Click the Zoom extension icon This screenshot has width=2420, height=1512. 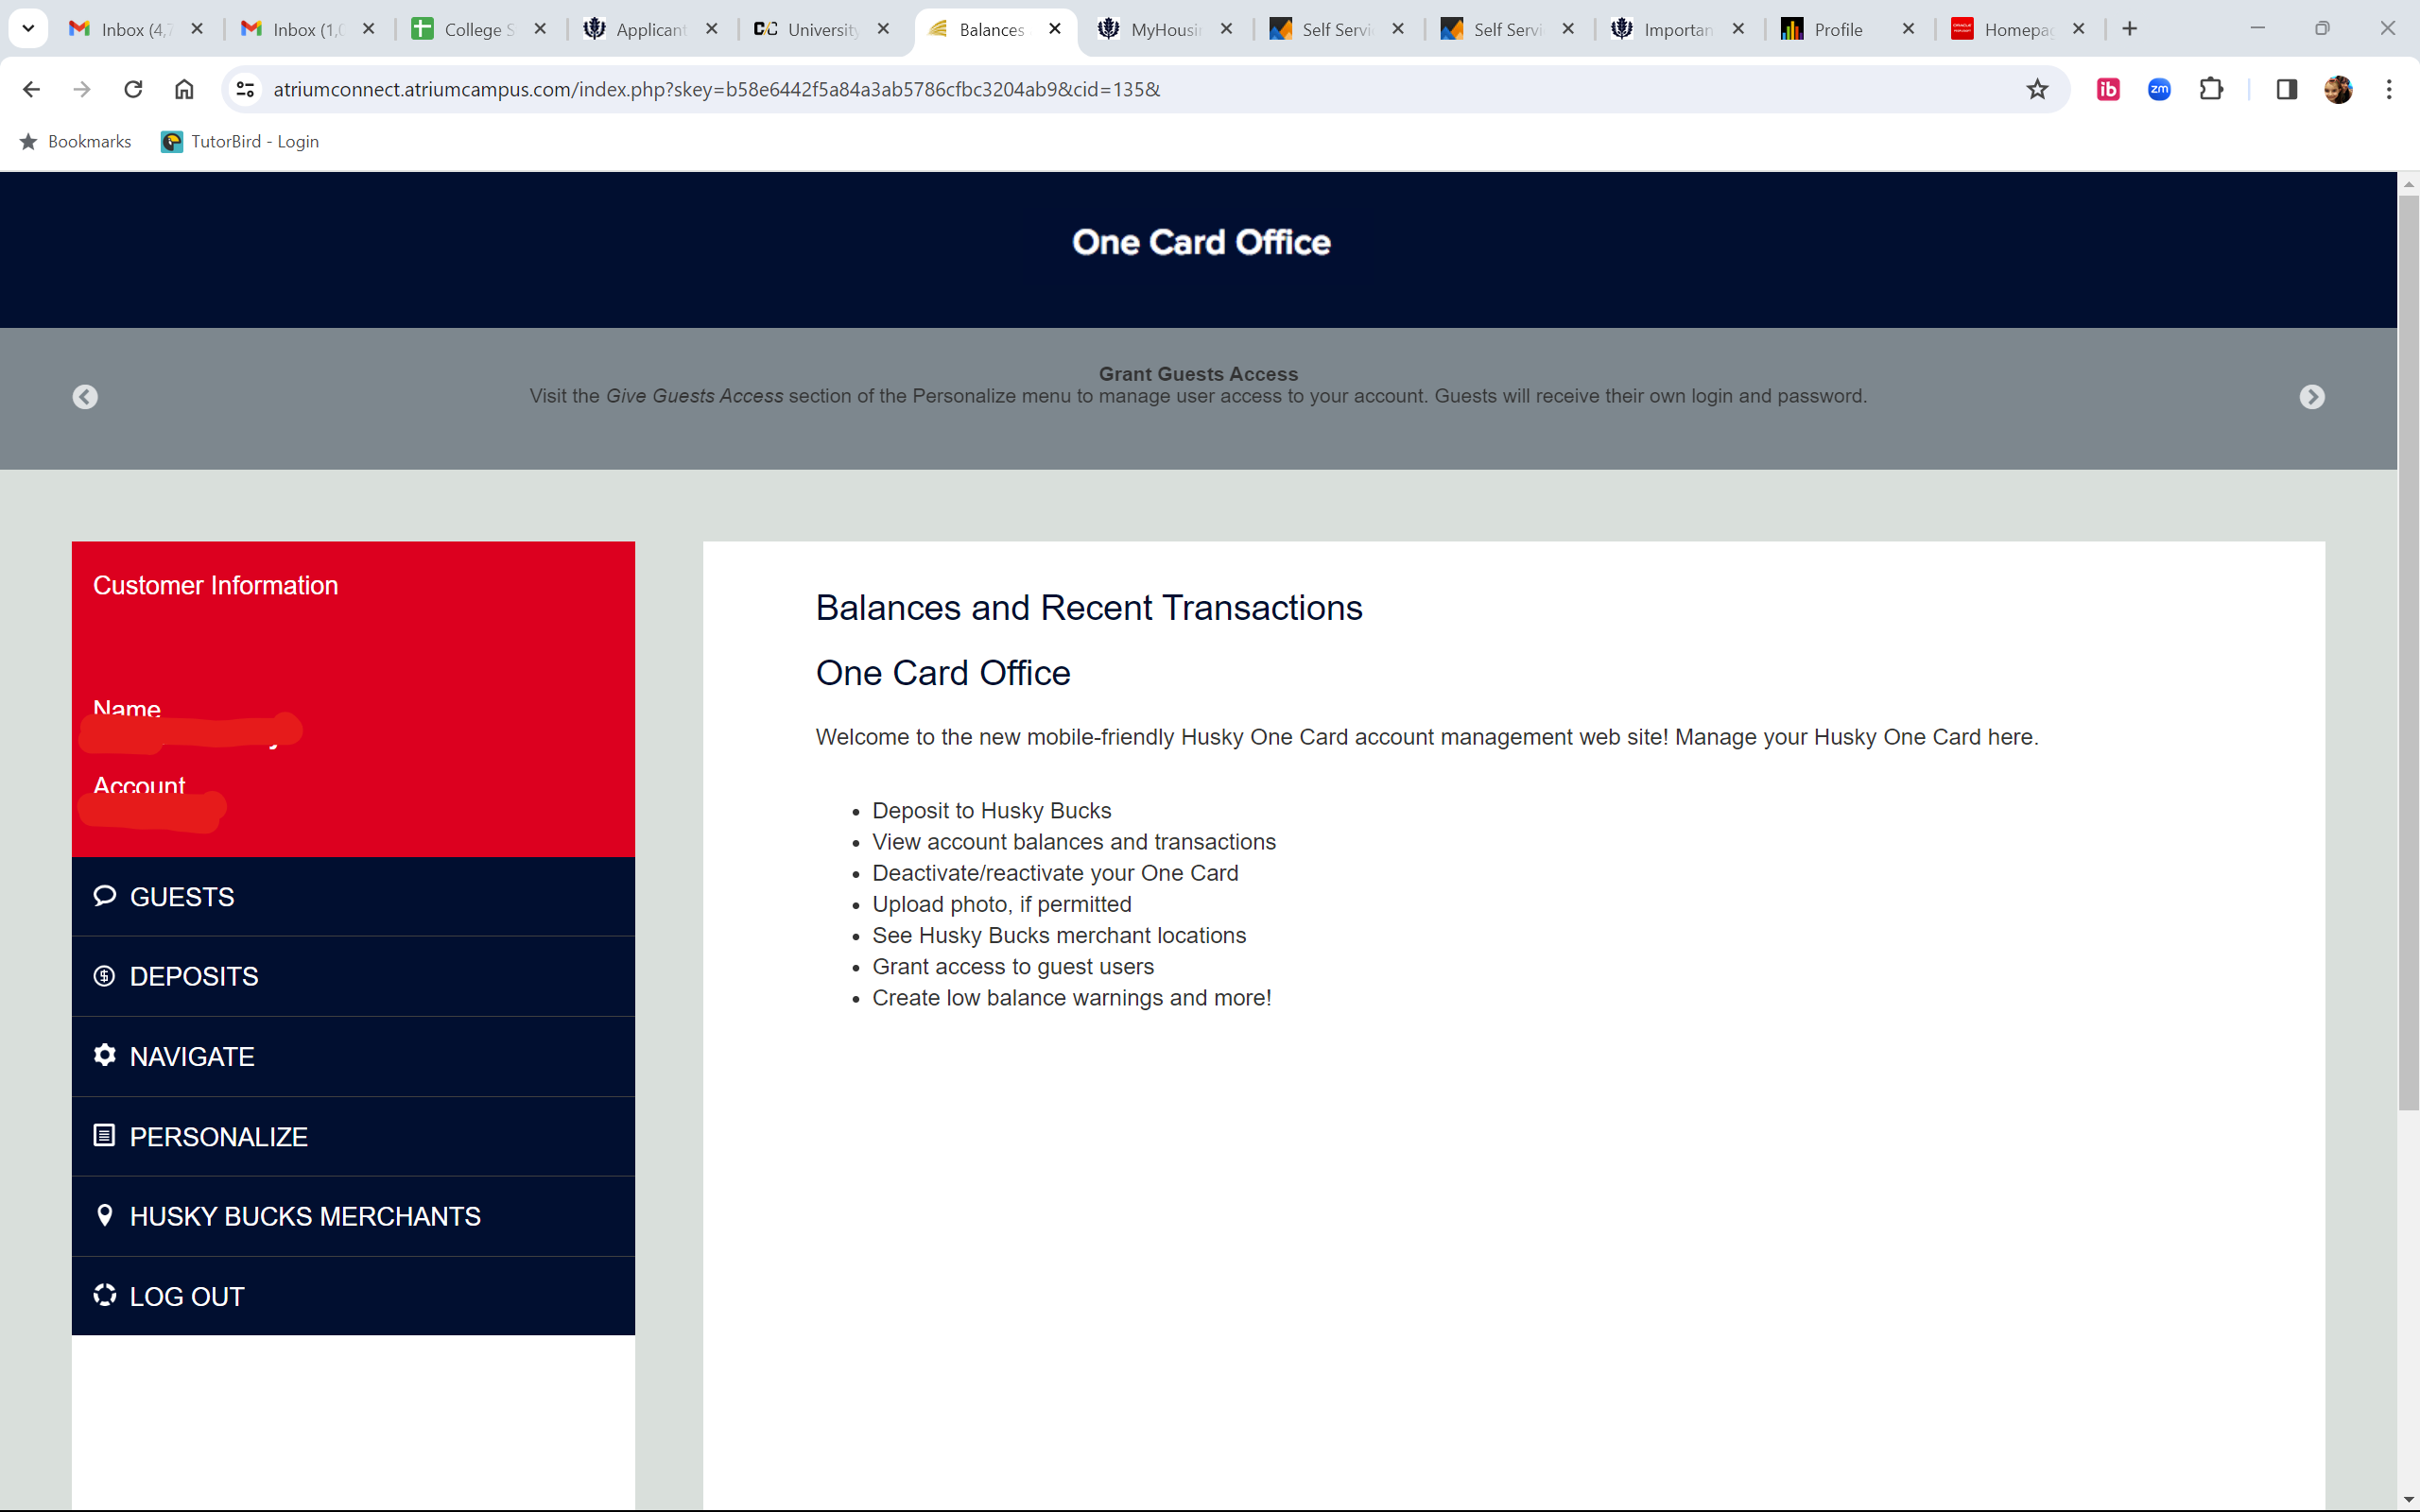pyautogui.click(x=2159, y=89)
